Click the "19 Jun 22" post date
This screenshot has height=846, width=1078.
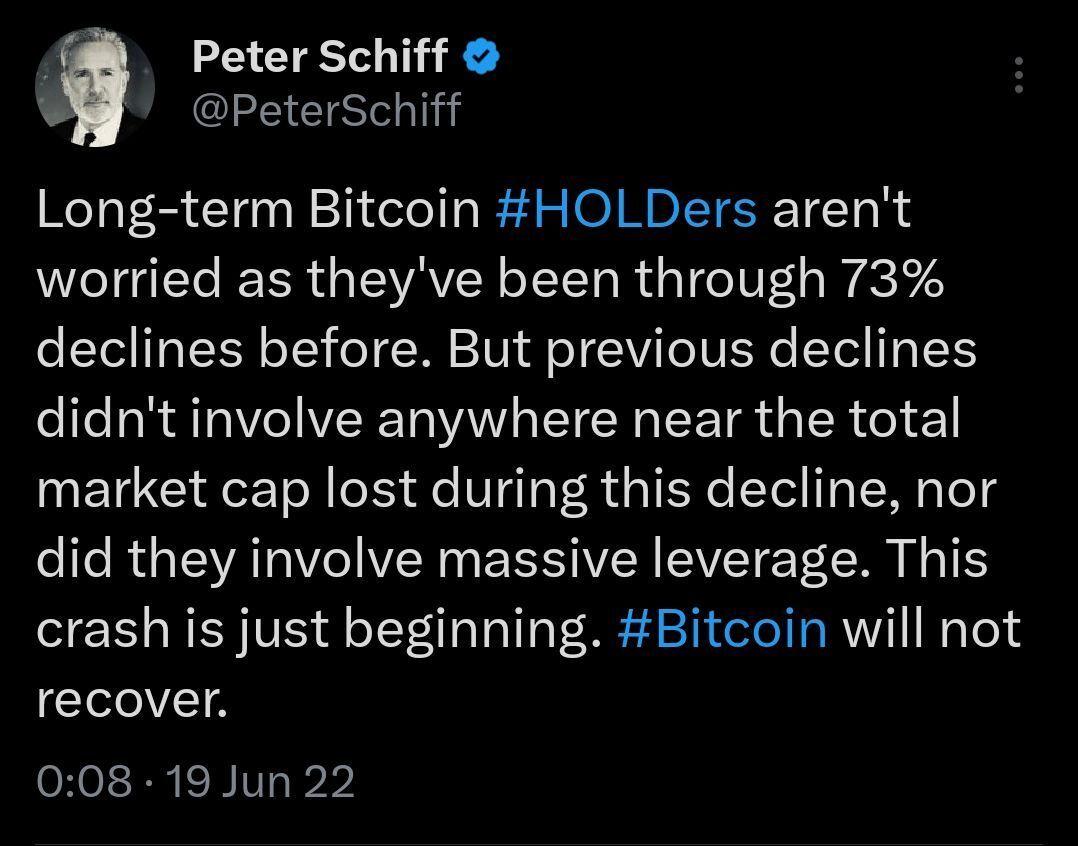261,781
